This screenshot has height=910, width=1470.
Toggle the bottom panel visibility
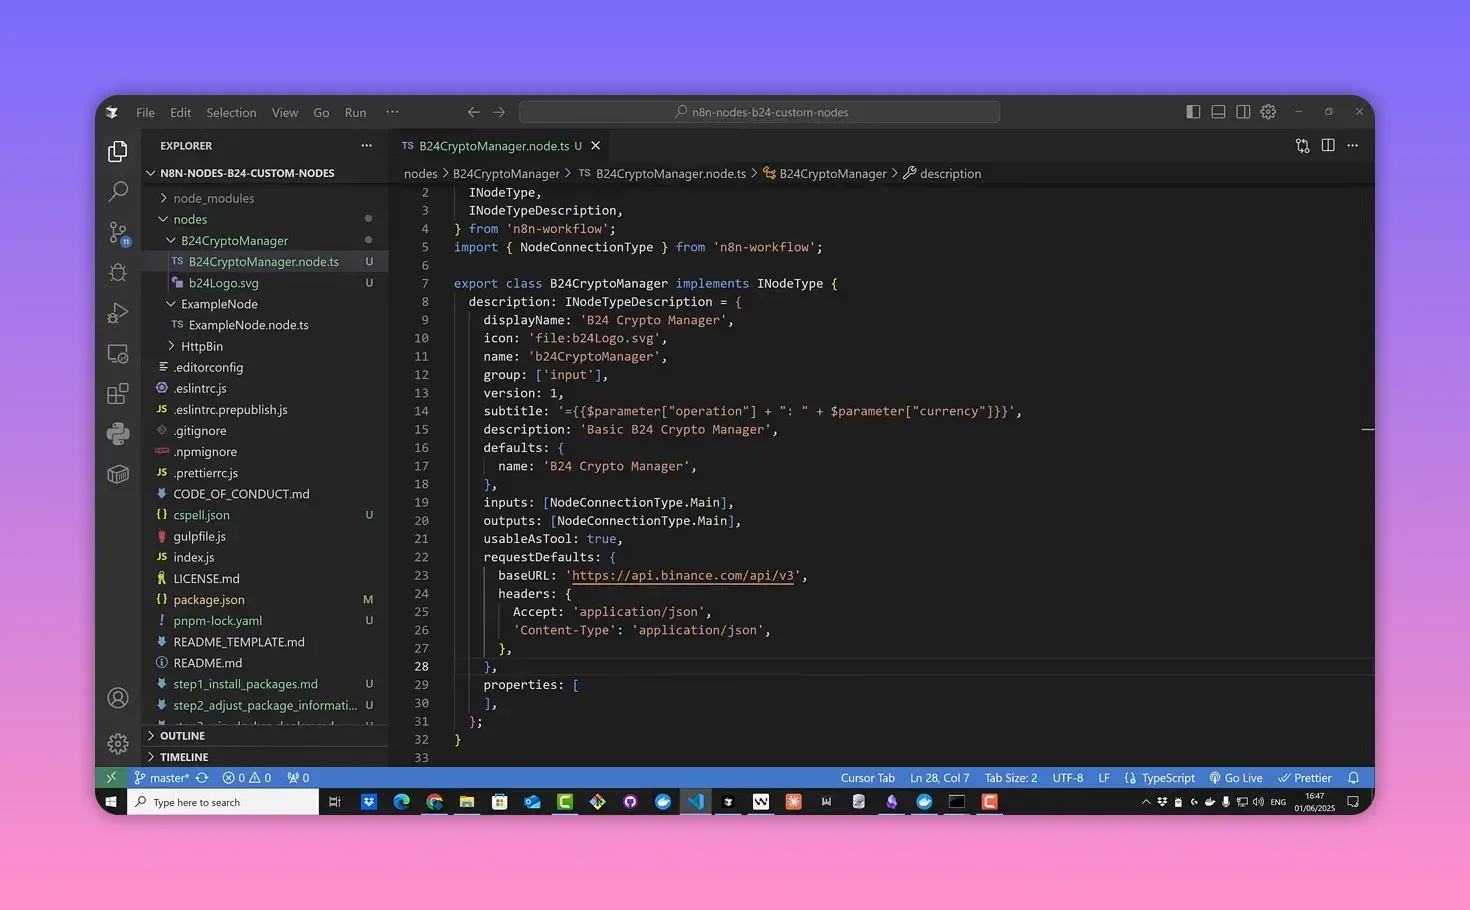click(x=1218, y=112)
